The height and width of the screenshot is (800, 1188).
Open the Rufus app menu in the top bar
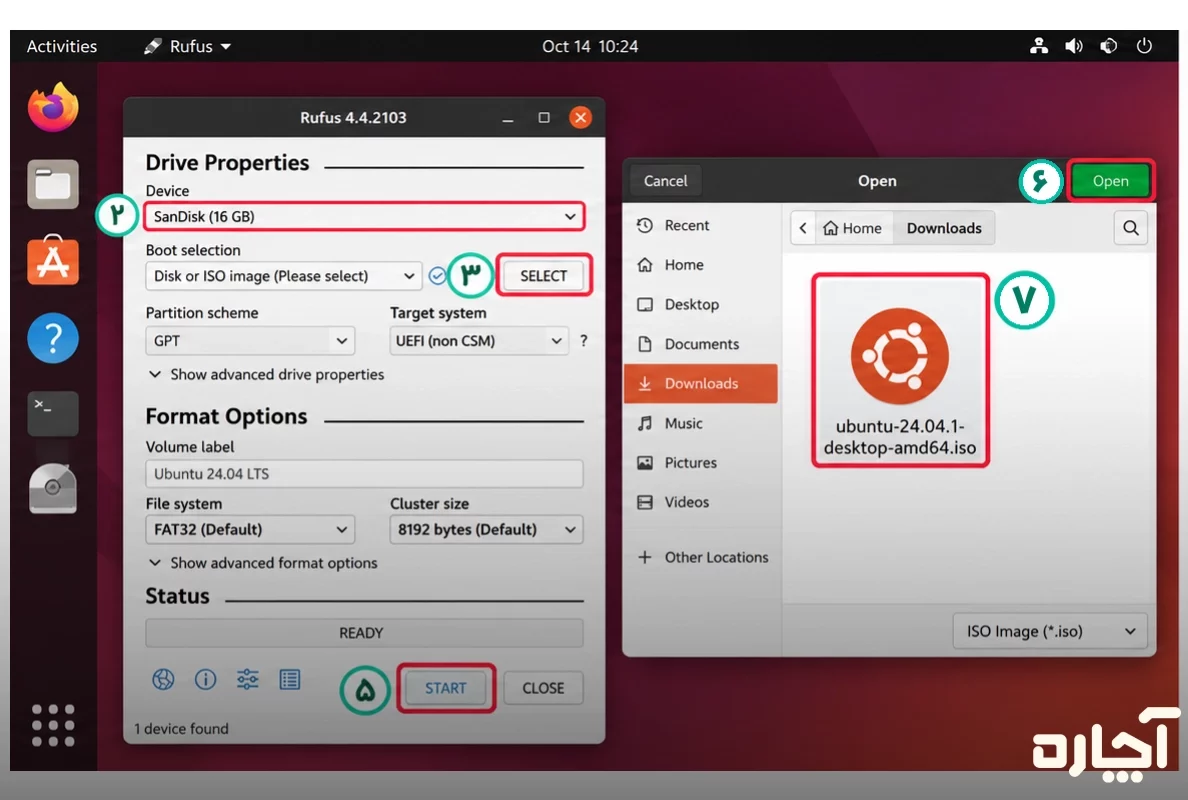click(188, 46)
